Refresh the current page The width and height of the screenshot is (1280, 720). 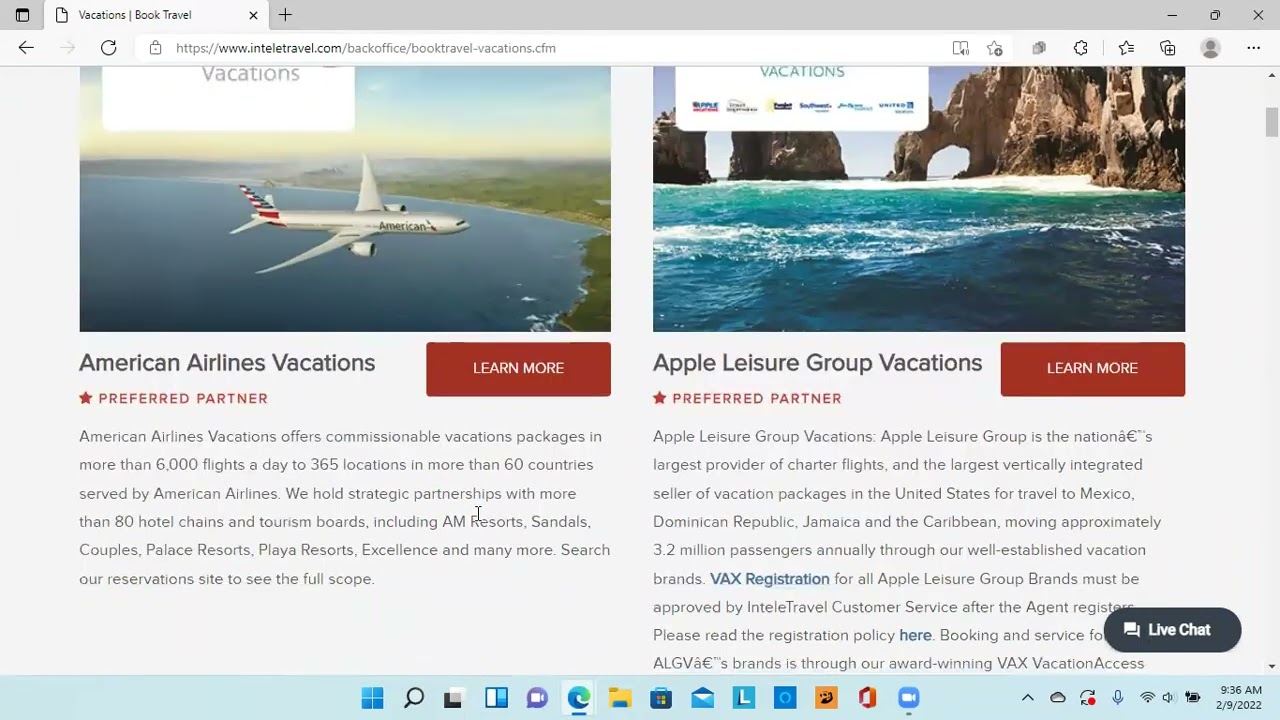[108, 48]
